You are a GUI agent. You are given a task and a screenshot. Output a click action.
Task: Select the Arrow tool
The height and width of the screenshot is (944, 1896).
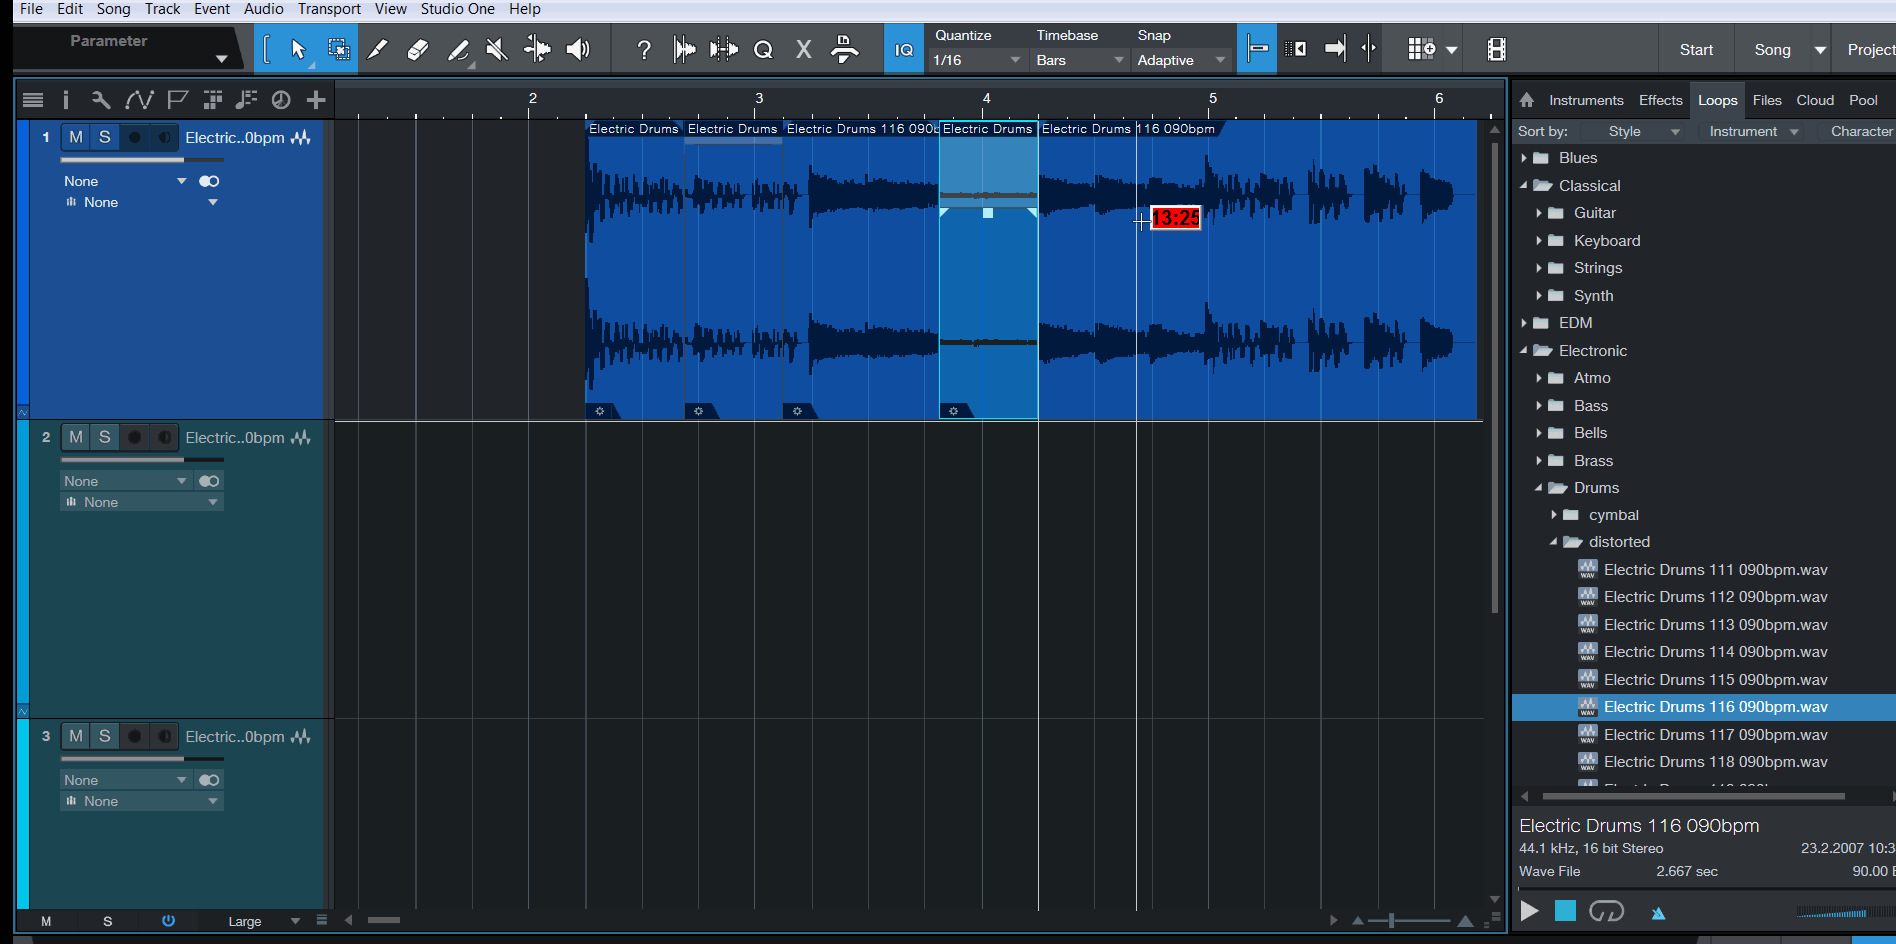298,49
